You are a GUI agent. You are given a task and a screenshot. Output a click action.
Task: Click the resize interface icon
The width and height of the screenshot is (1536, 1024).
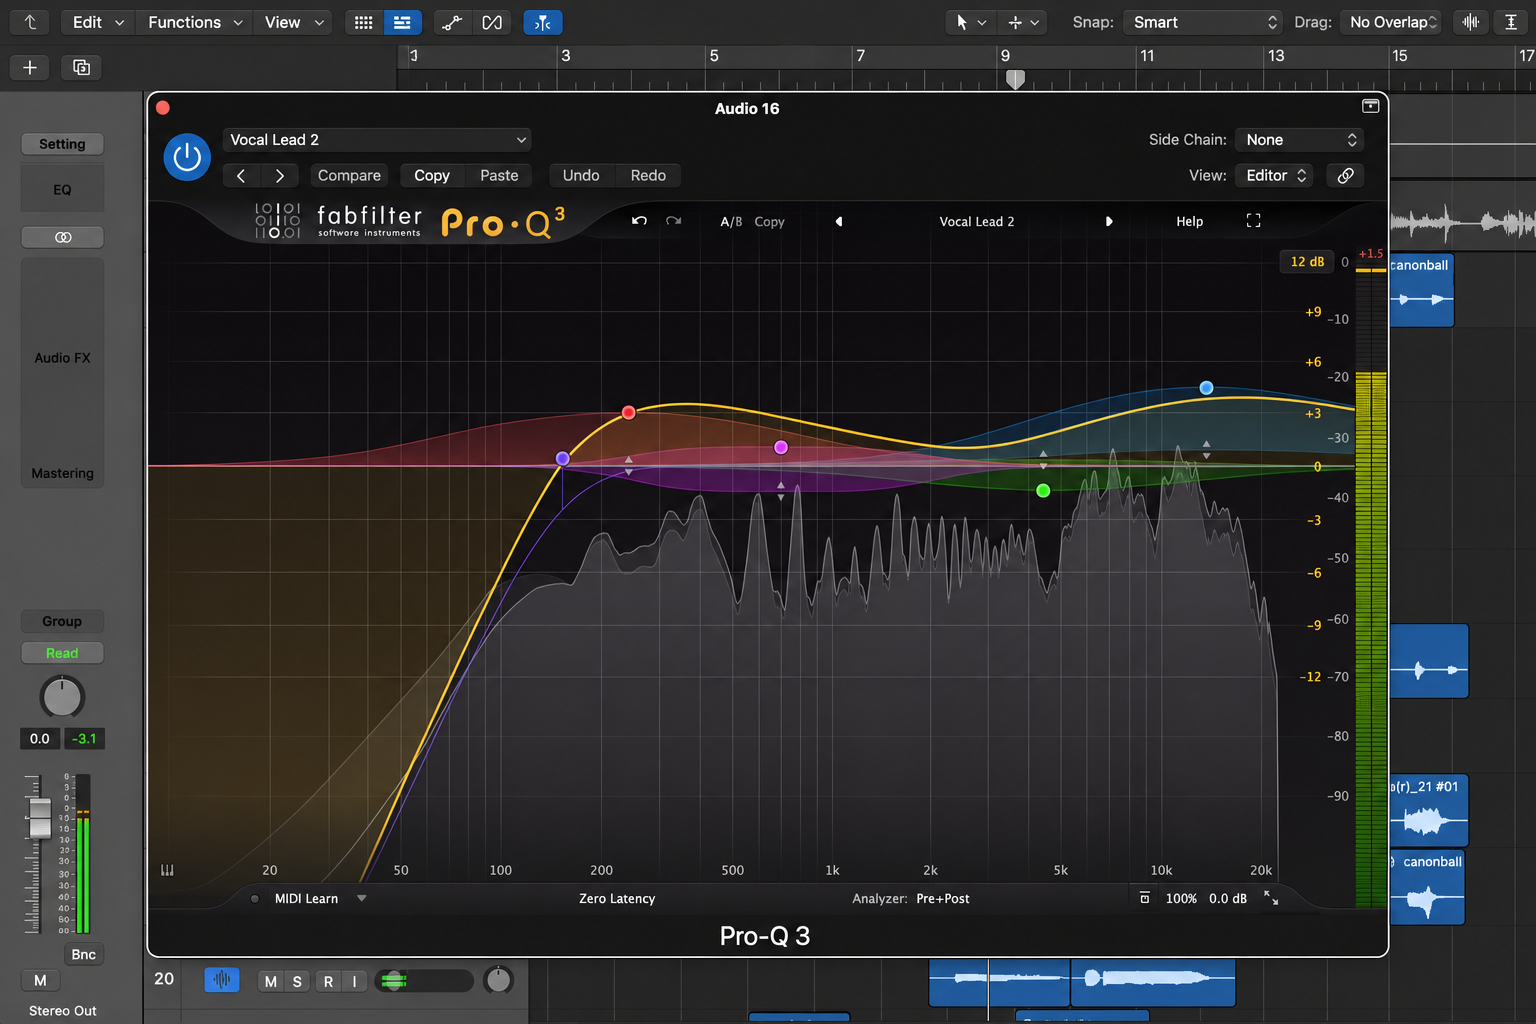click(1271, 898)
